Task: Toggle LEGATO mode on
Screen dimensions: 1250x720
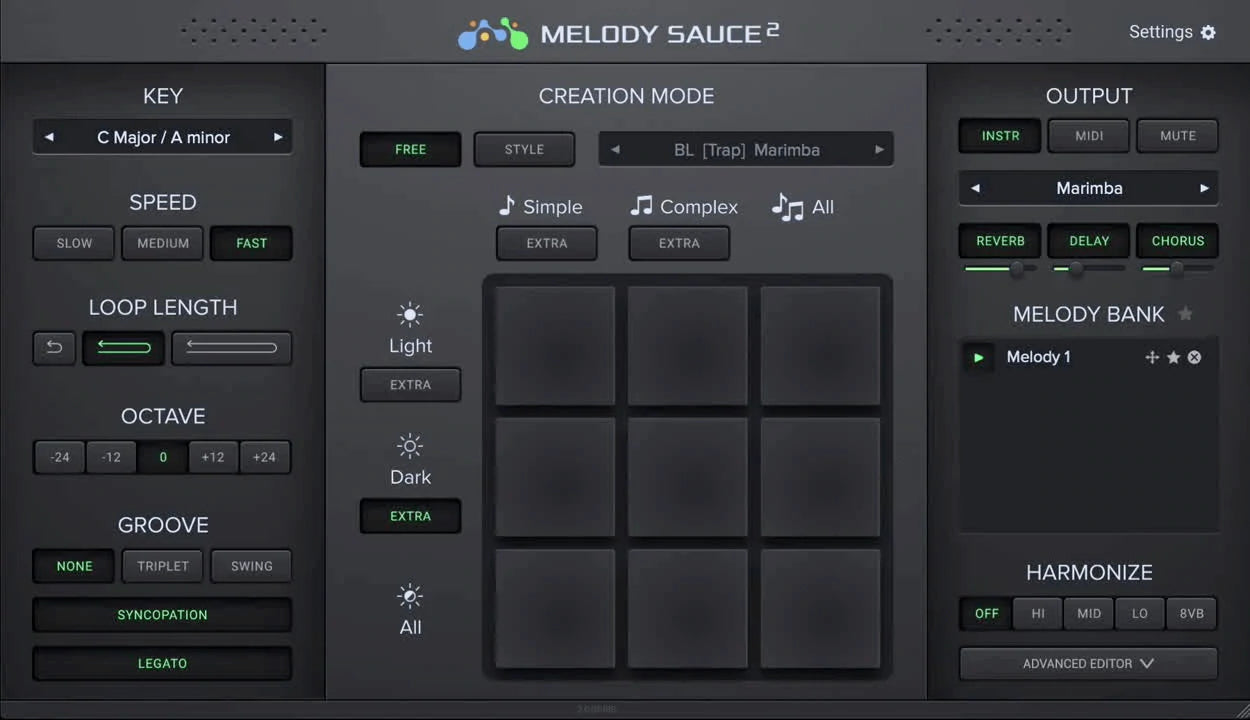Action: [162, 663]
